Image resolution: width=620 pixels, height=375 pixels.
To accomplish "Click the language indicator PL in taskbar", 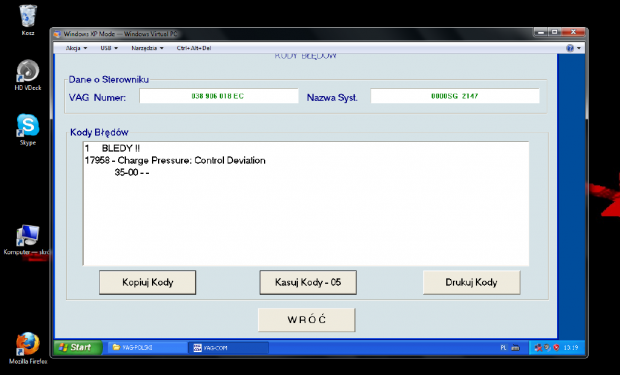I will point(503,348).
